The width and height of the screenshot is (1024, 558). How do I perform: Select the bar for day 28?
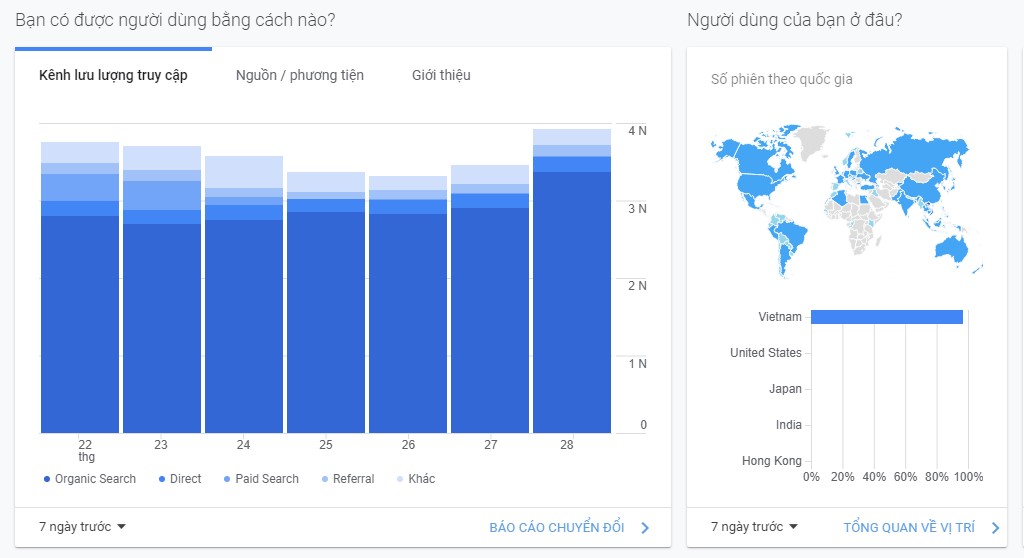click(x=572, y=281)
